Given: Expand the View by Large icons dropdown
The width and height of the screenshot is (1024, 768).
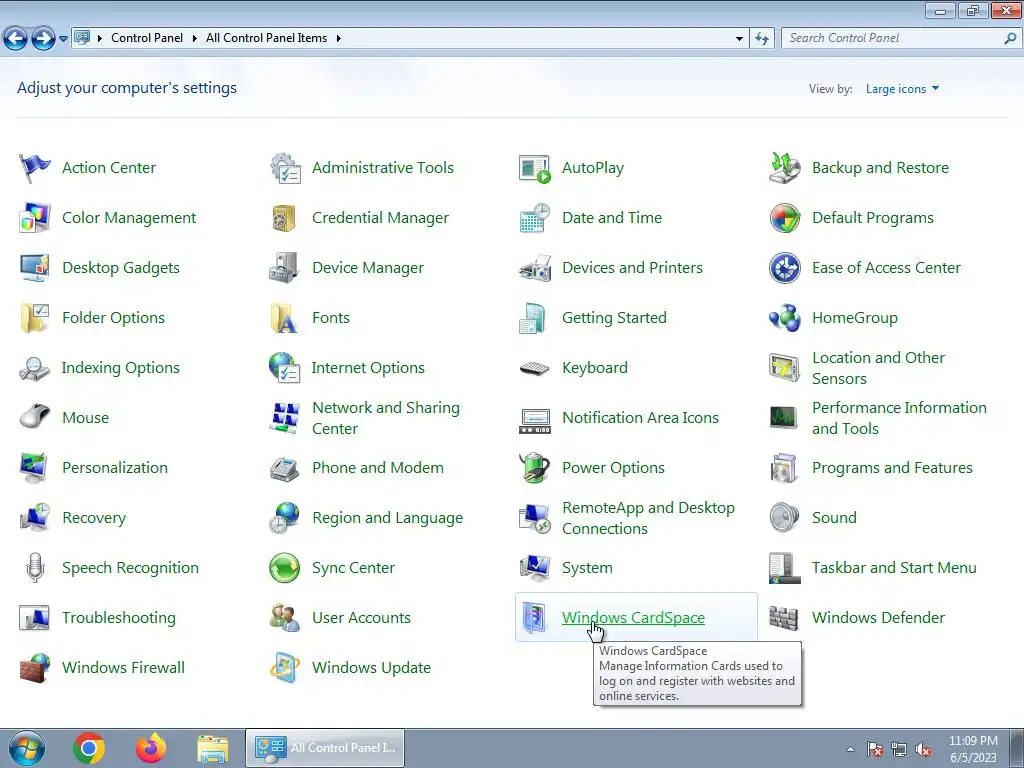Looking at the screenshot, I should tap(902, 89).
